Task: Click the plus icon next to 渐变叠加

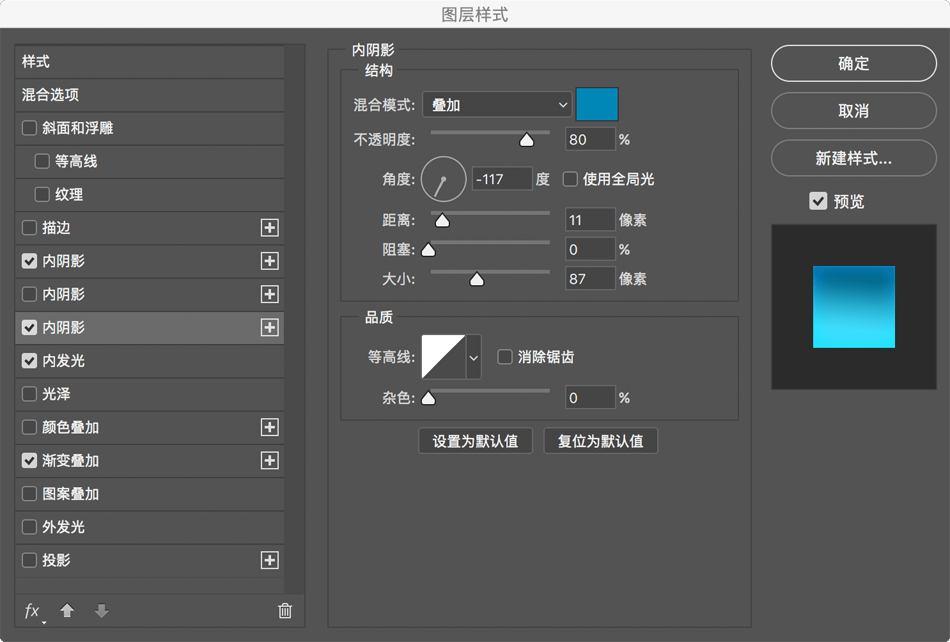Action: (x=270, y=461)
